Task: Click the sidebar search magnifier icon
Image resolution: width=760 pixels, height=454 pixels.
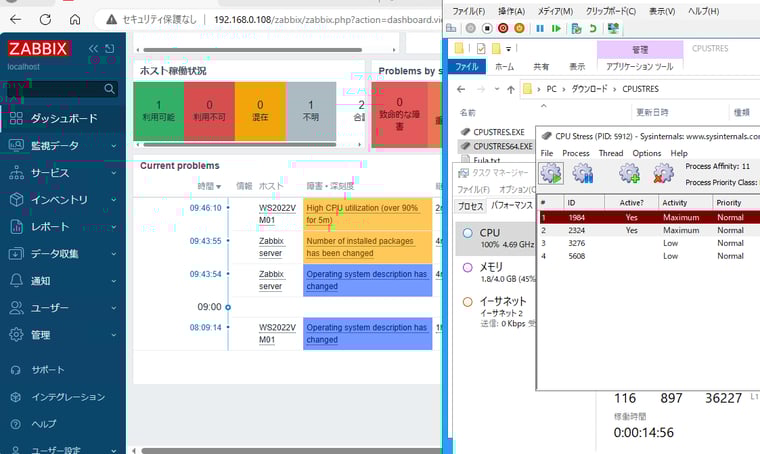Action: 110,89
